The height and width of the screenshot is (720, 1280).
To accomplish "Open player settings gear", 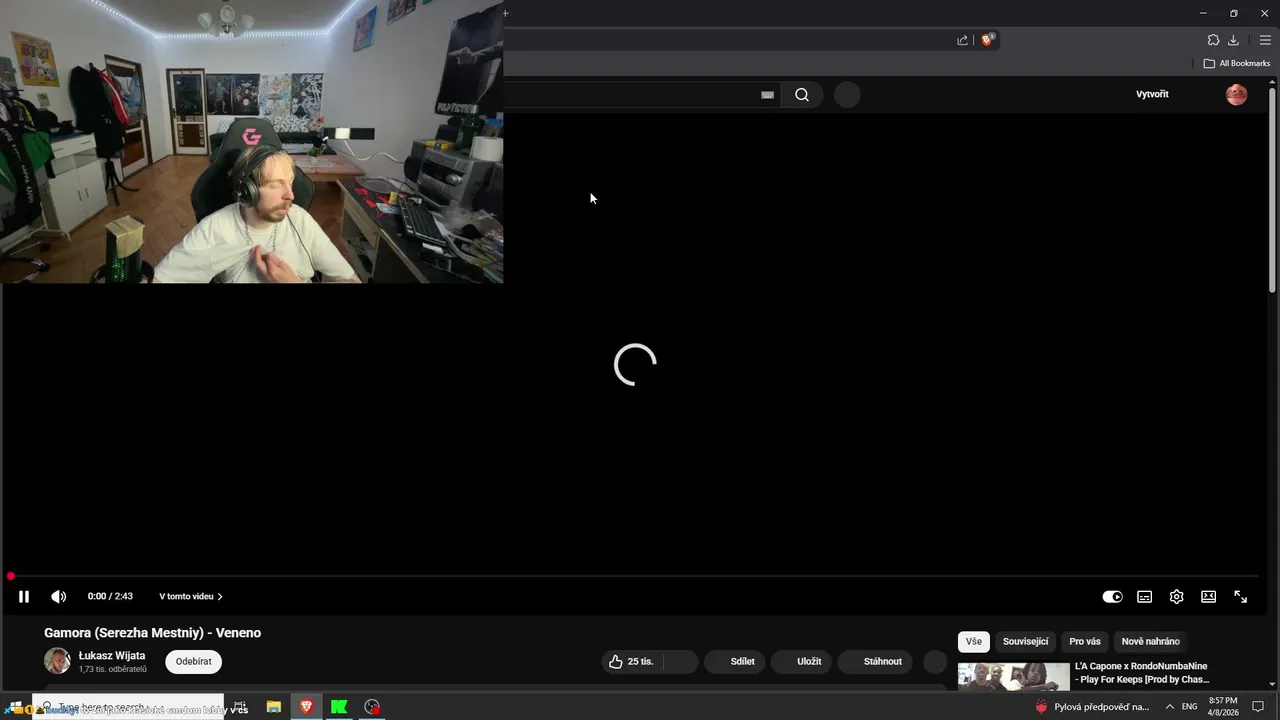I will click(x=1176, y=597).
